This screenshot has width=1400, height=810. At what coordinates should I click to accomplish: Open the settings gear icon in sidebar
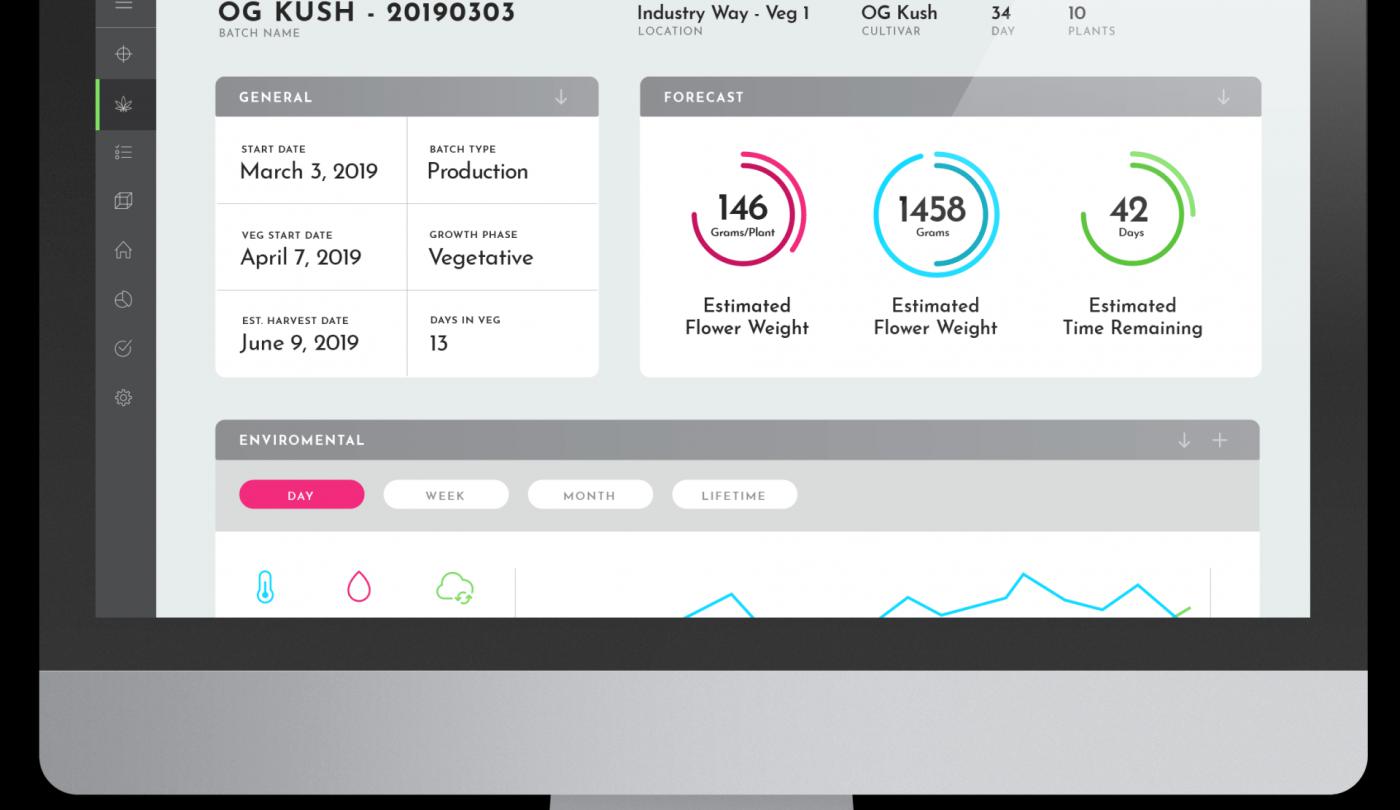[124, 397]
